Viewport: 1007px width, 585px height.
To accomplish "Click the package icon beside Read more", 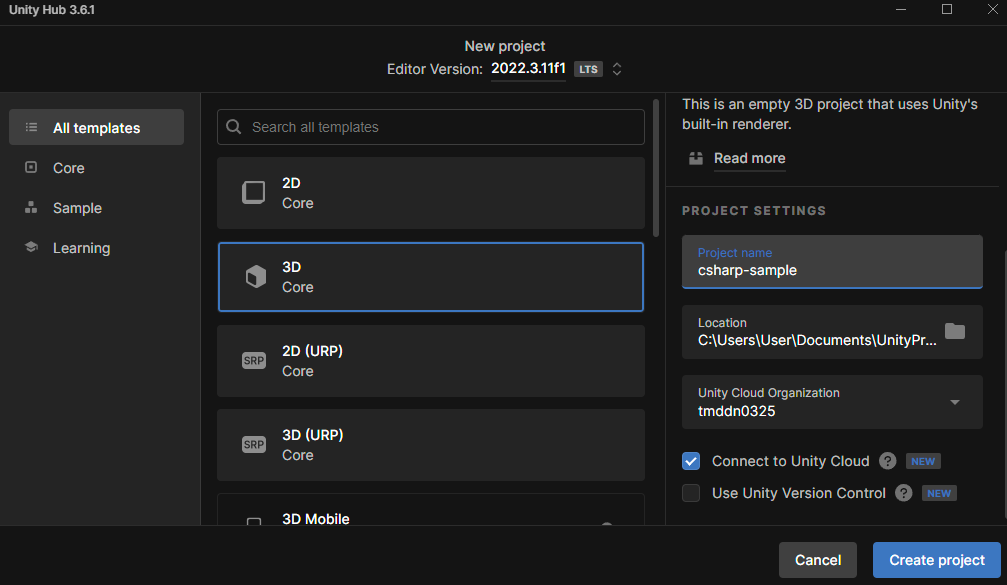I will tap(696, 158).
